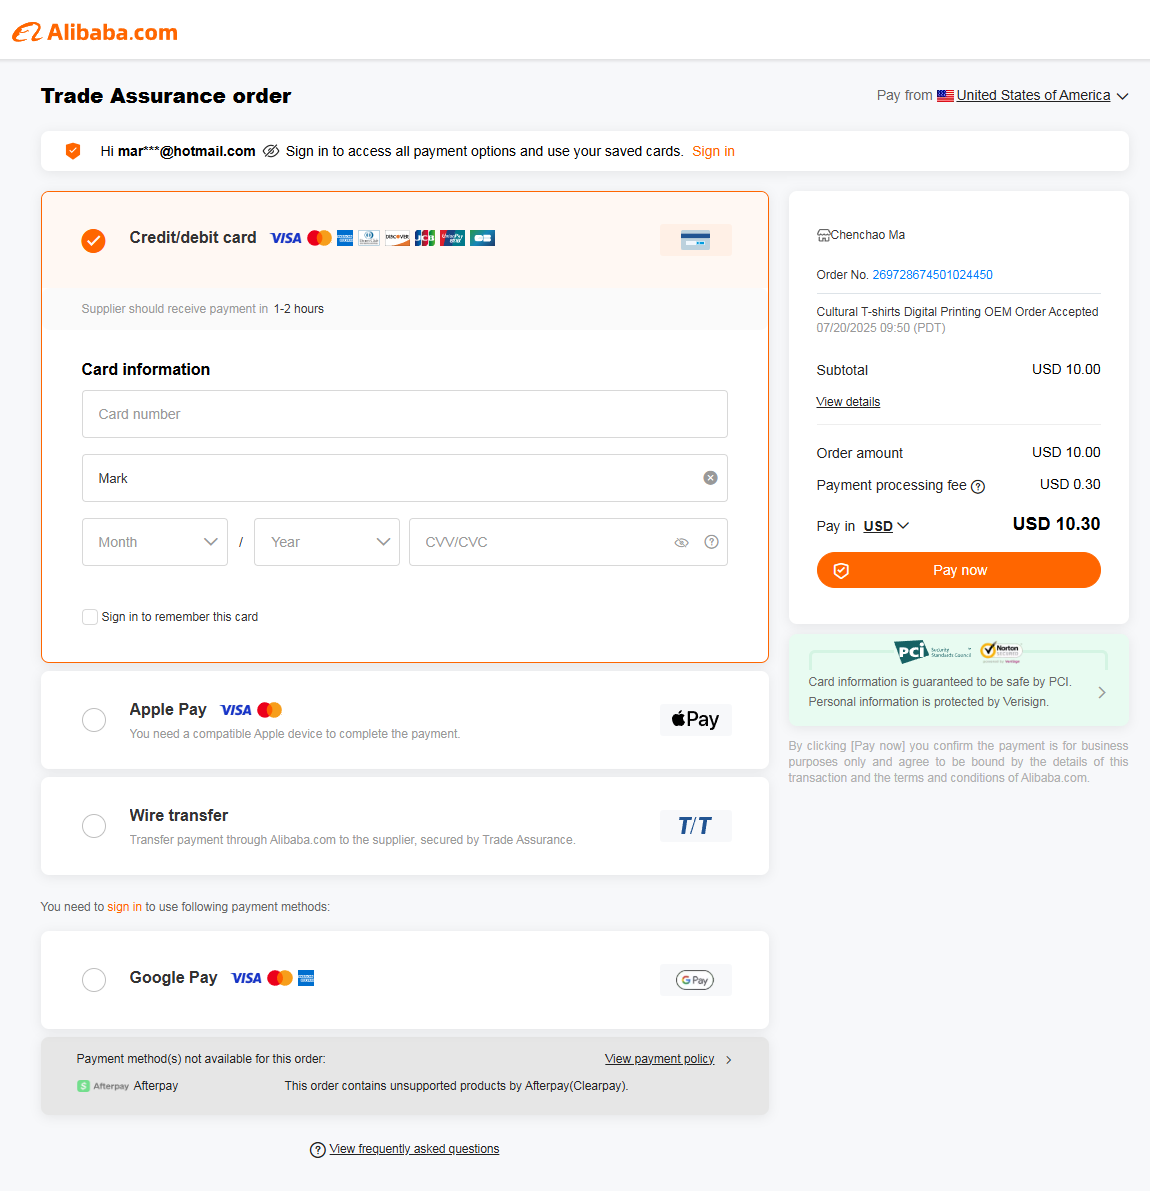Clear the cardholder name field
The height and width of the screenshot is (1191, 1150).
(x=710, y=478)
